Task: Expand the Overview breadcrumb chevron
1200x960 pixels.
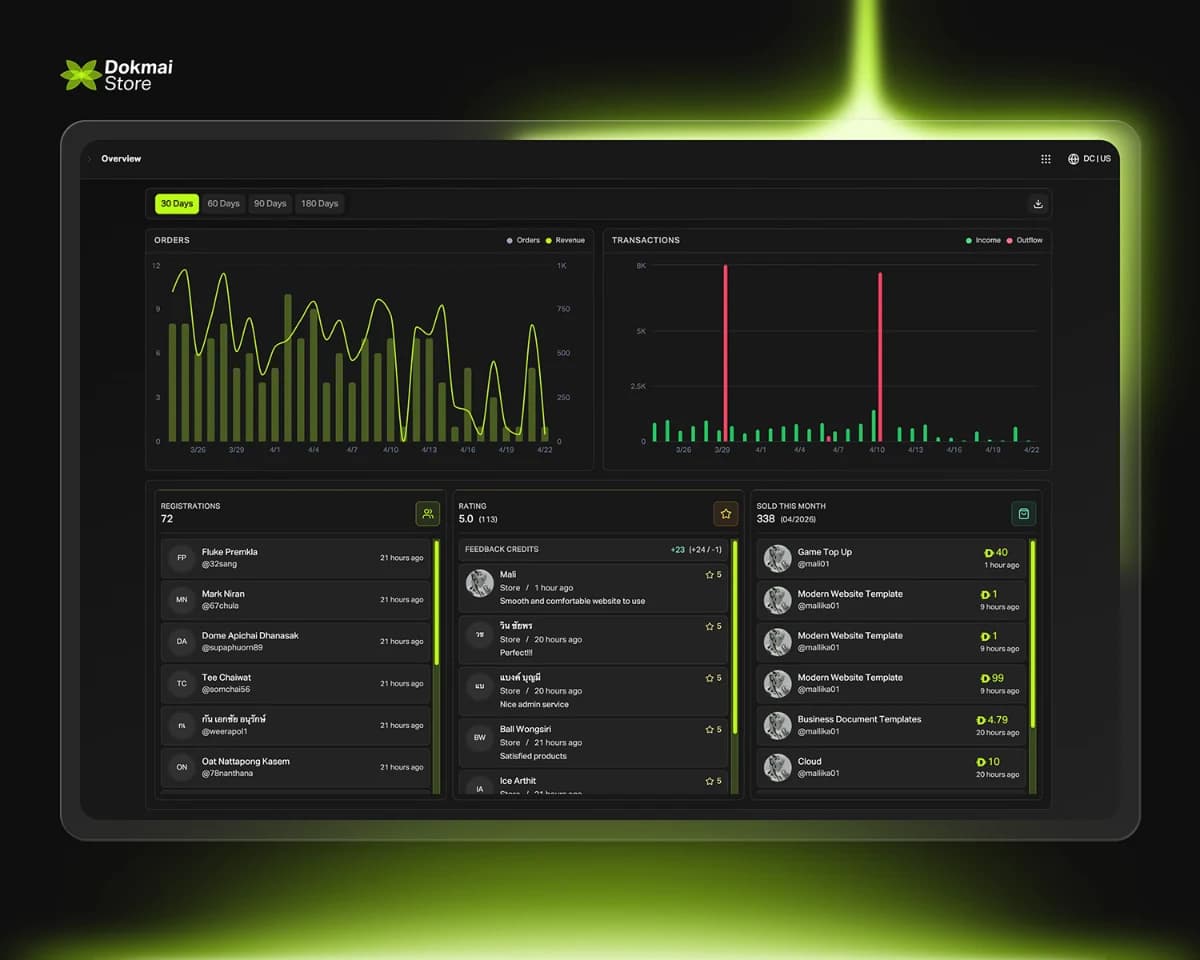Action: (92, 158)
